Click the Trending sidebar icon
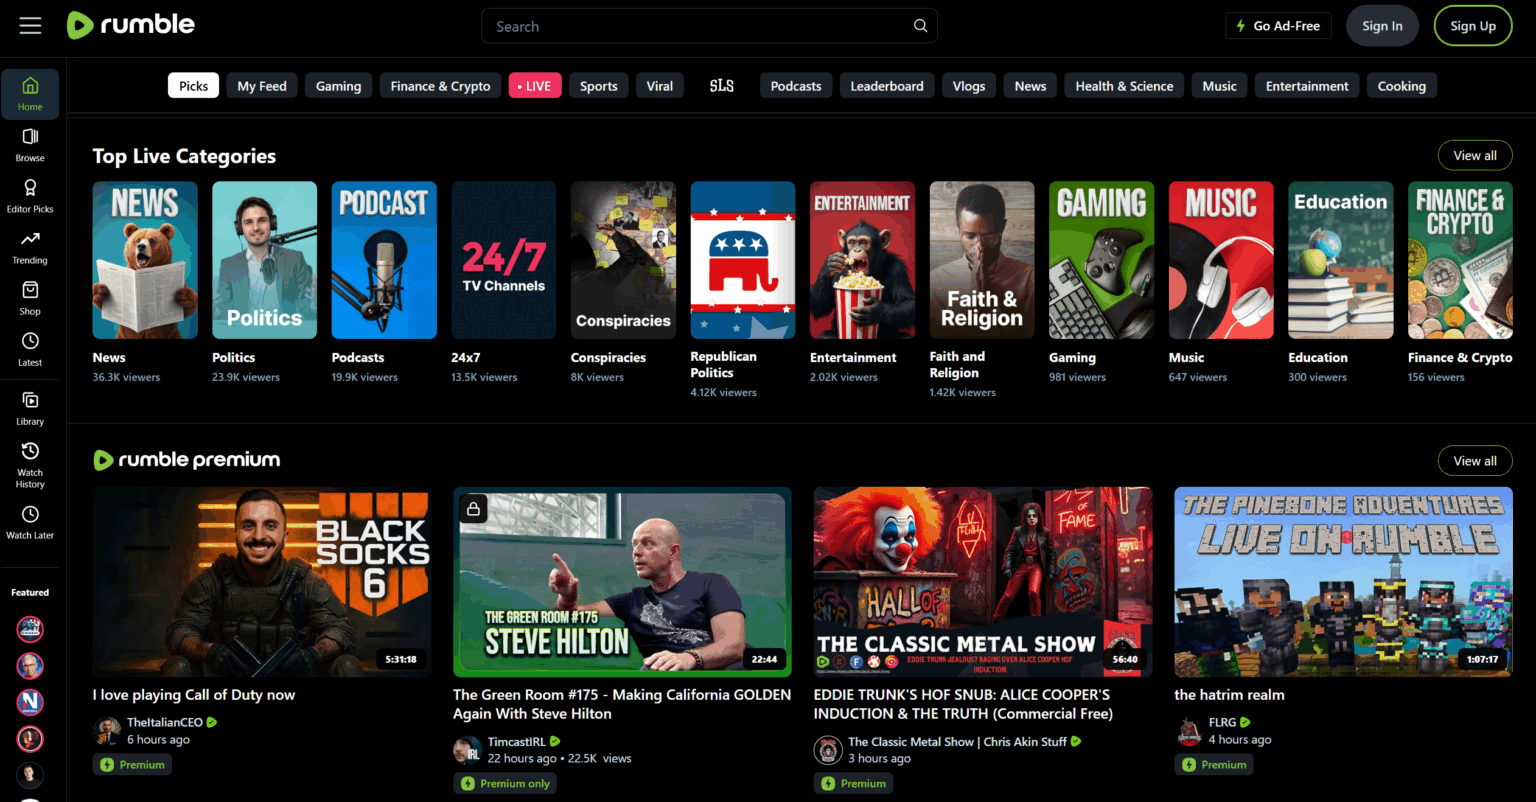 29,247
